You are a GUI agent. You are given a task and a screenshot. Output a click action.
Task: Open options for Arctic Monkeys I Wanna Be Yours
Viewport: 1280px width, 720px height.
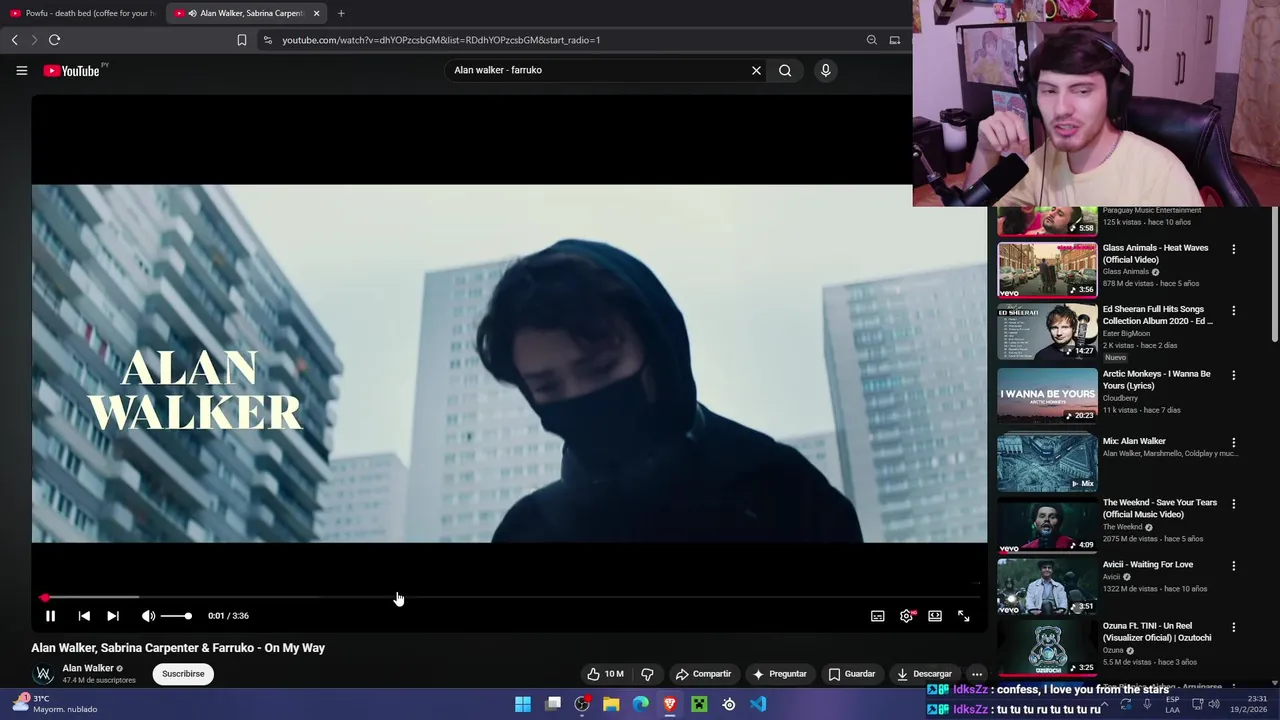click(x=1233, y=375)
